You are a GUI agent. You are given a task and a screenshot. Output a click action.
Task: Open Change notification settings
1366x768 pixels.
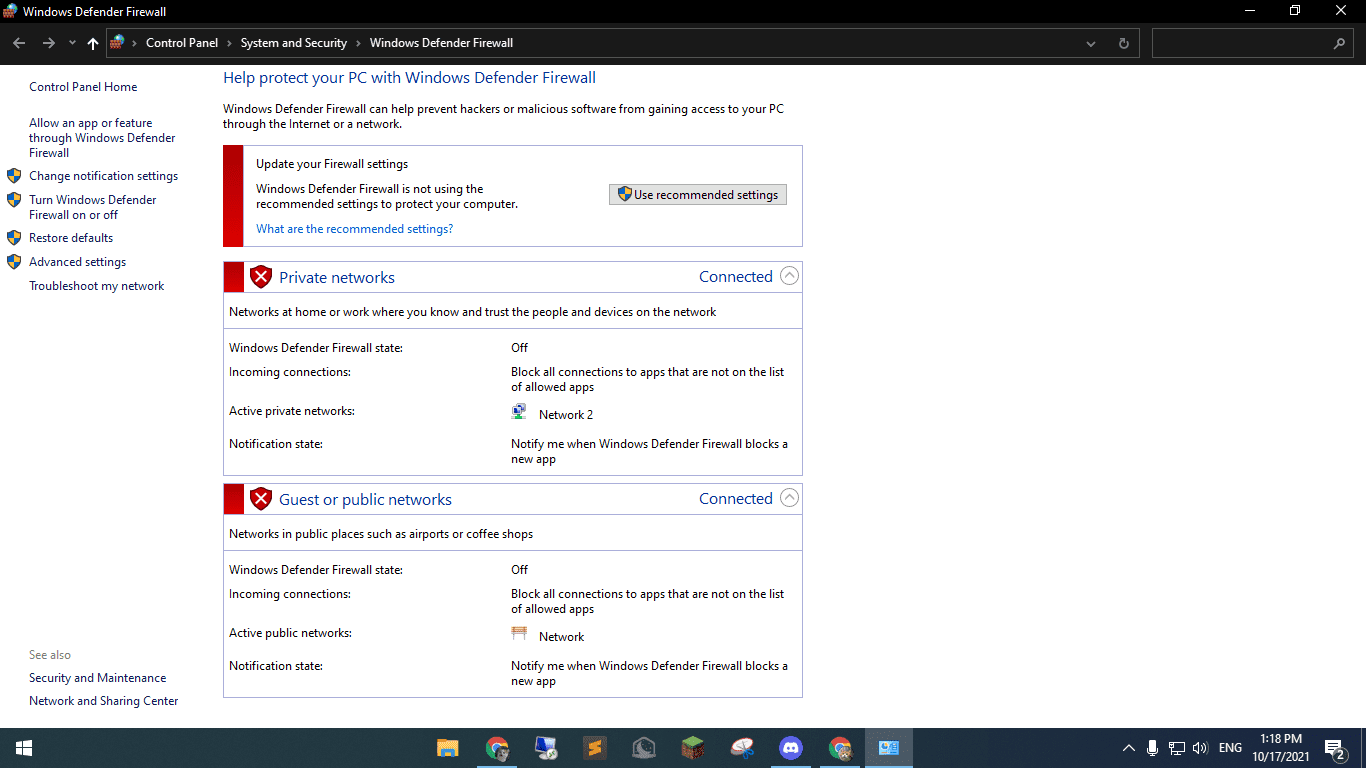tap(104, 176)
